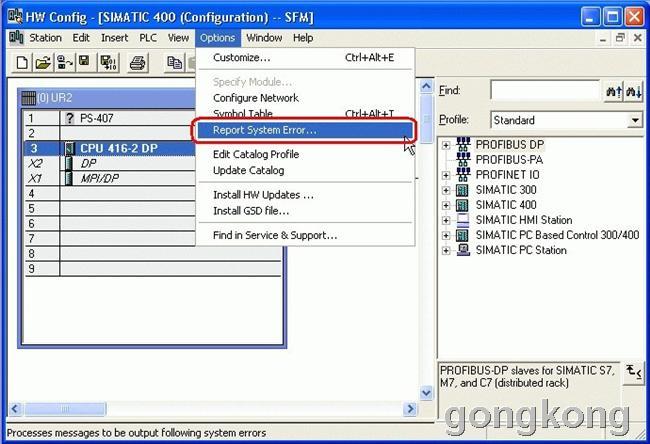Image resolution: width=650 pixels, height=444 pixels.
Task: Choose Configure Network menu entry
Action: point(305,98)
